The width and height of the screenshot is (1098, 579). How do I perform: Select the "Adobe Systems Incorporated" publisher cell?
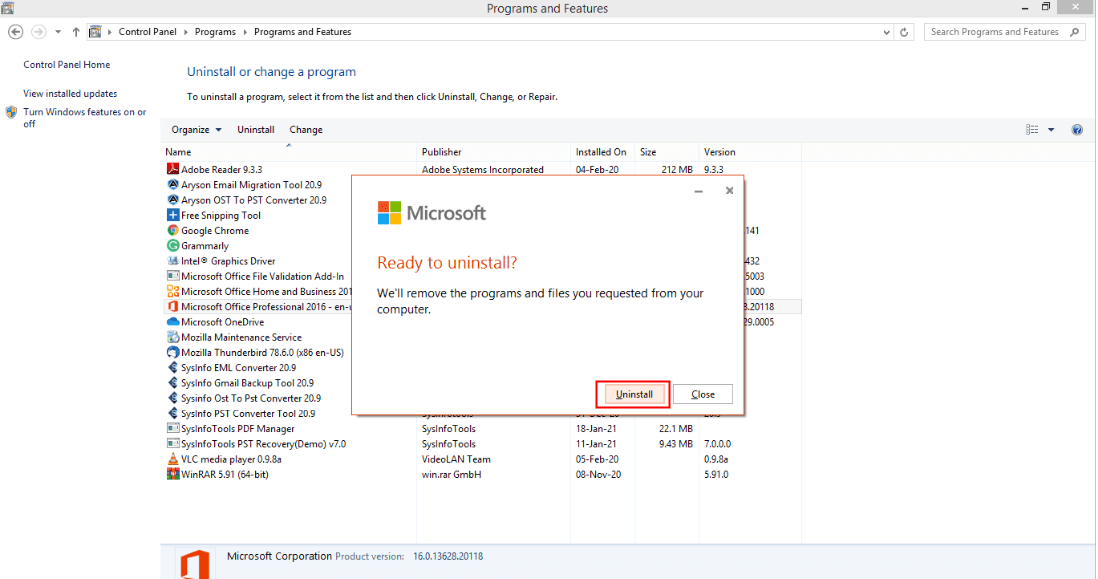point(482,169)
